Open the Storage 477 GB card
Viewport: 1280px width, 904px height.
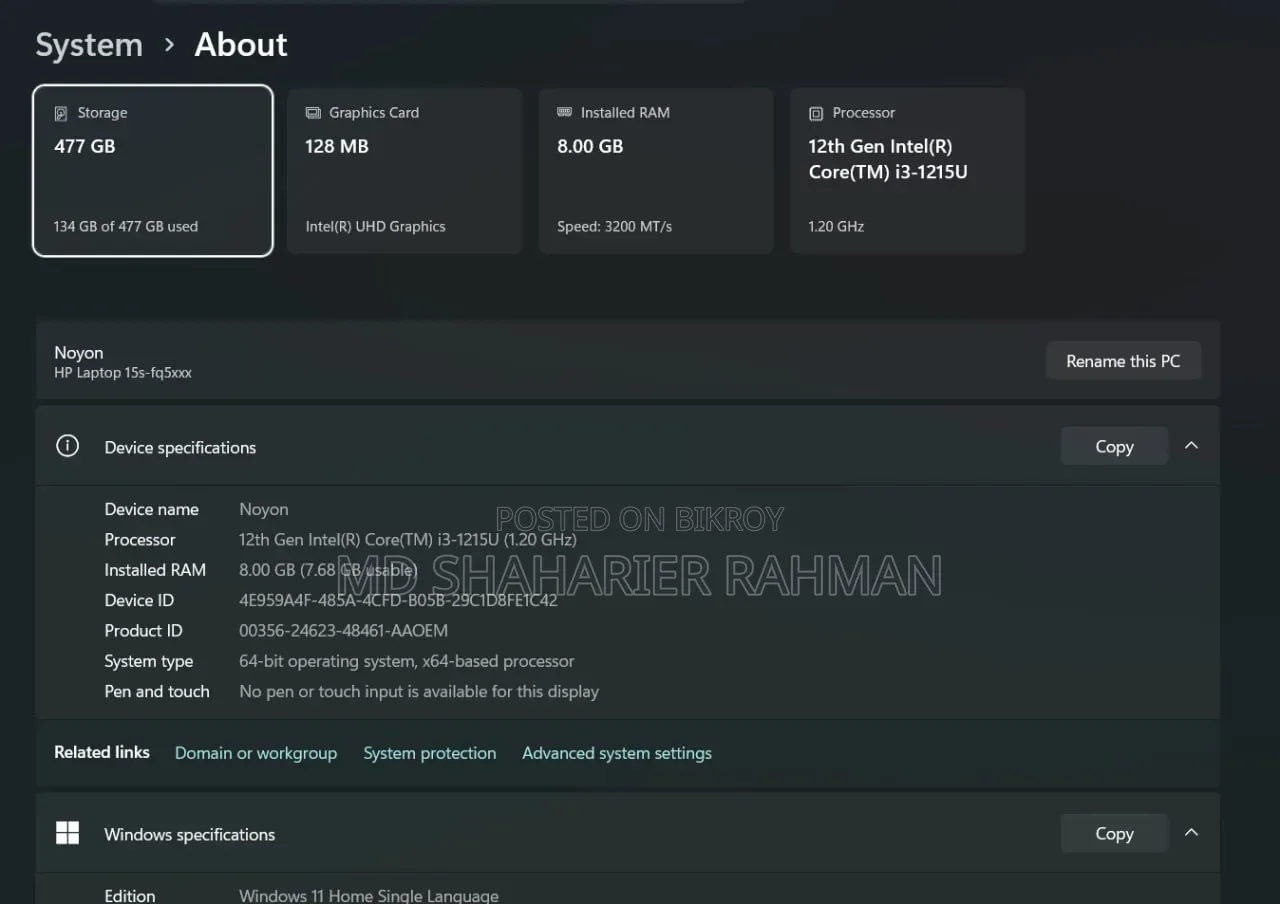pos(153,170)
